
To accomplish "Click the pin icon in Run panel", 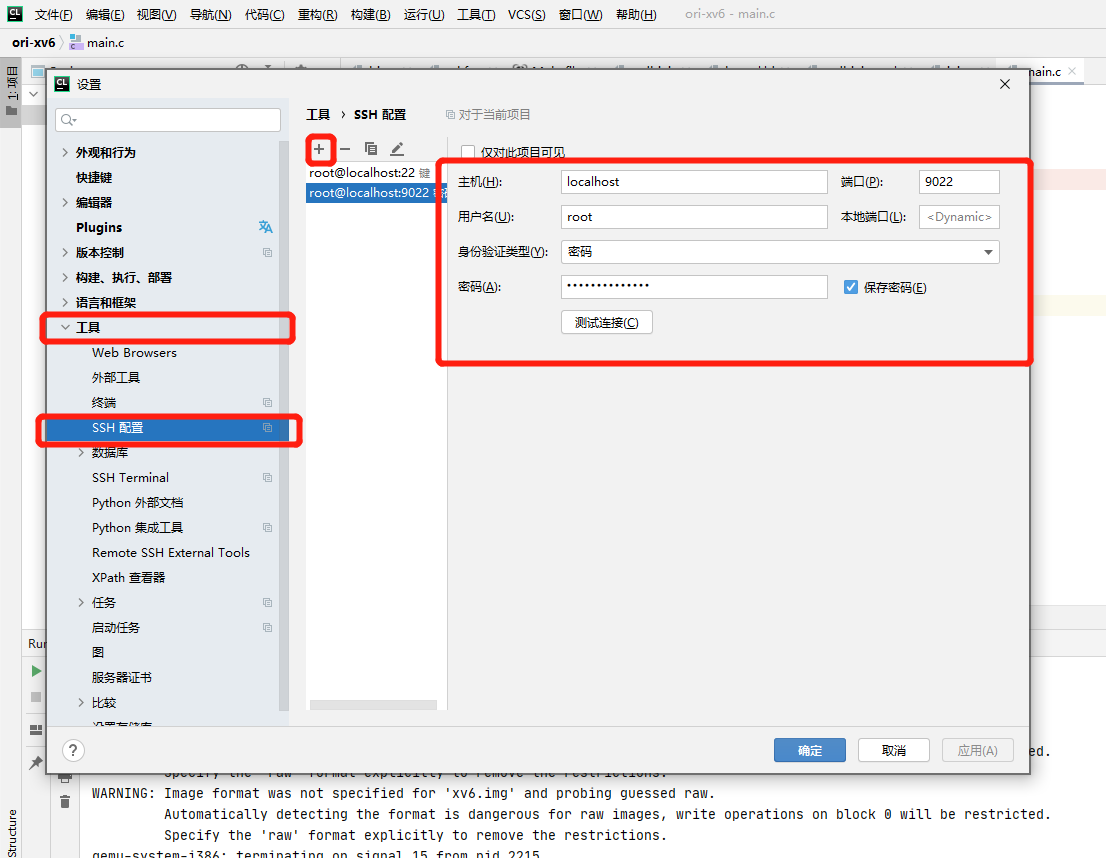I will 36,763.
